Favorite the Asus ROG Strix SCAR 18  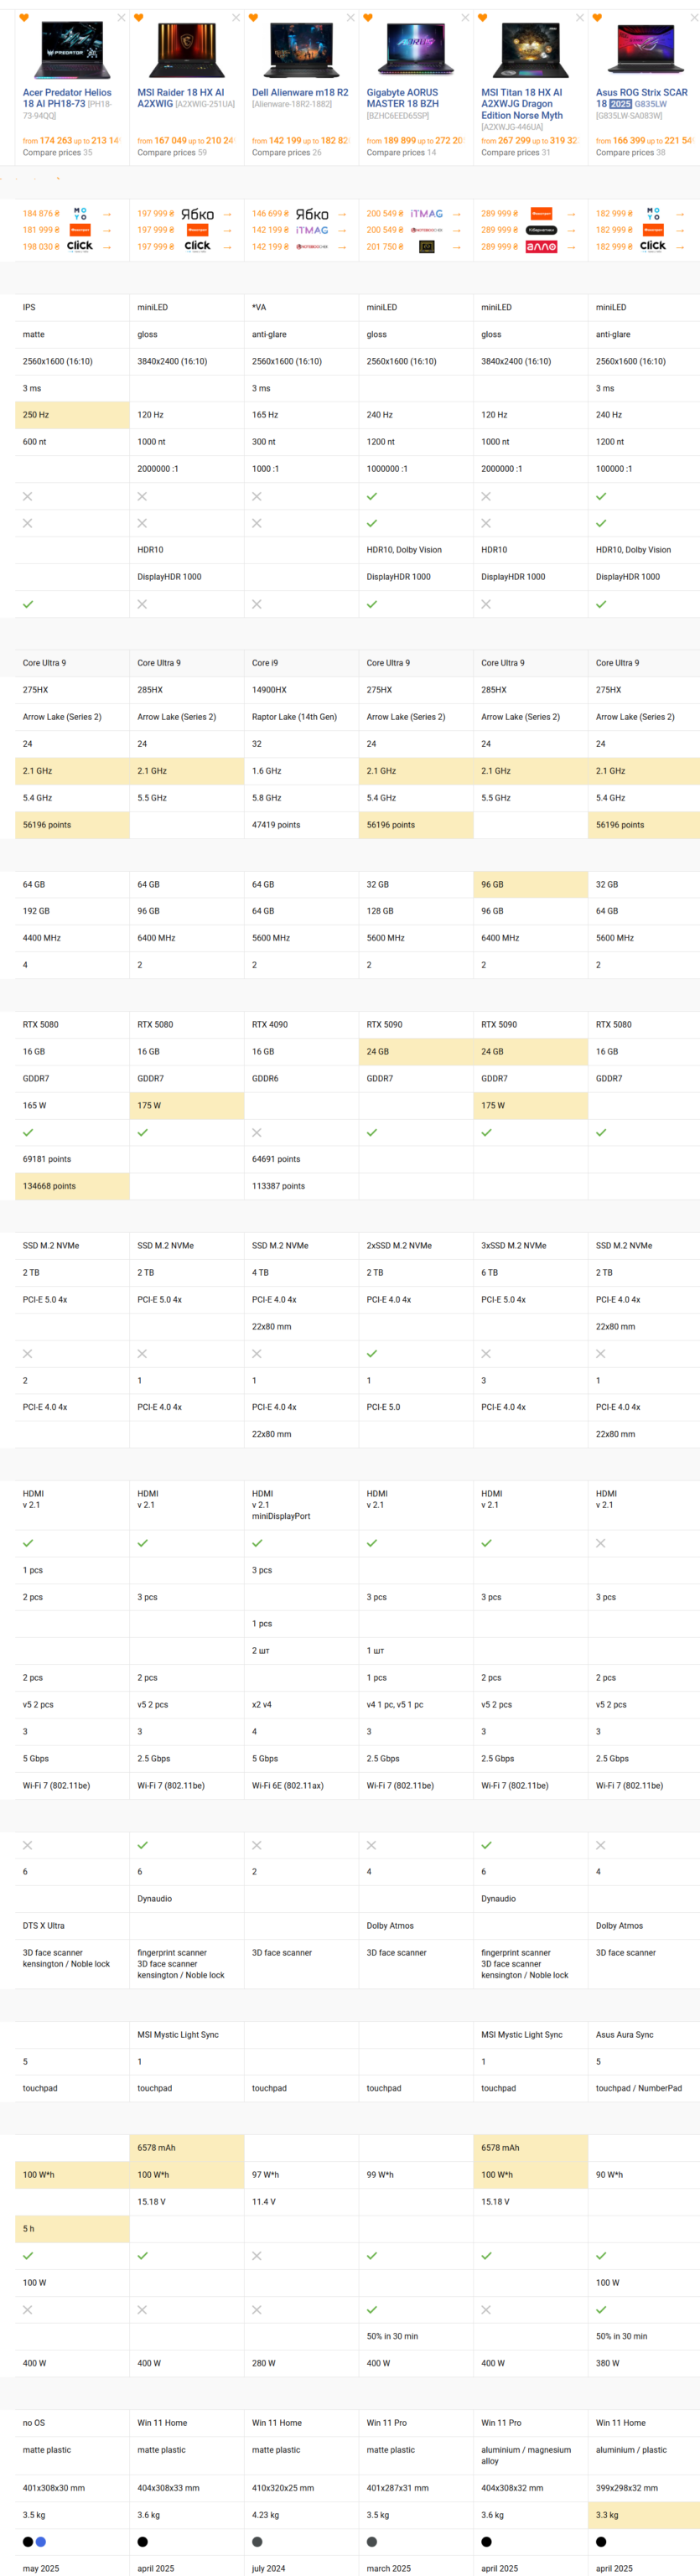point(597,18)
